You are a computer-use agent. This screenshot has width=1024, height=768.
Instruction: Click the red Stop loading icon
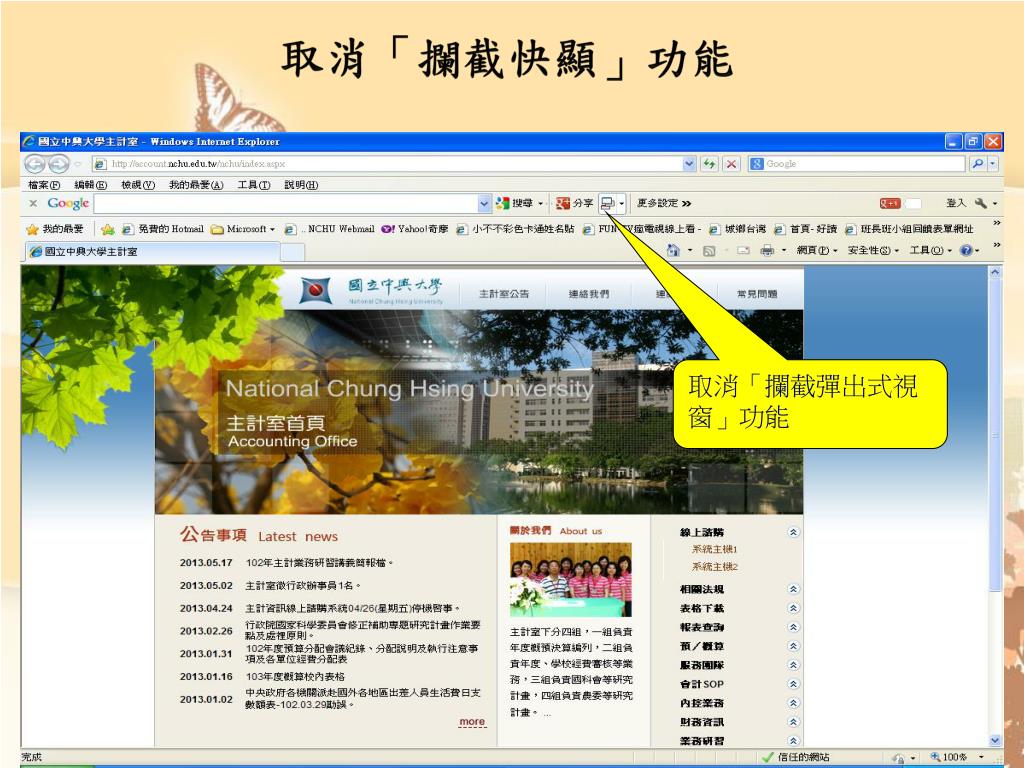[731, 164]
